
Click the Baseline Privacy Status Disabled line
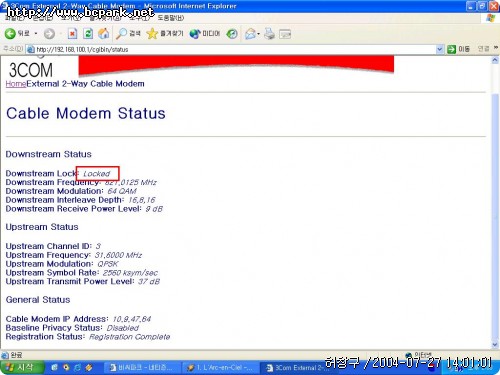click(x=72, y=328)
